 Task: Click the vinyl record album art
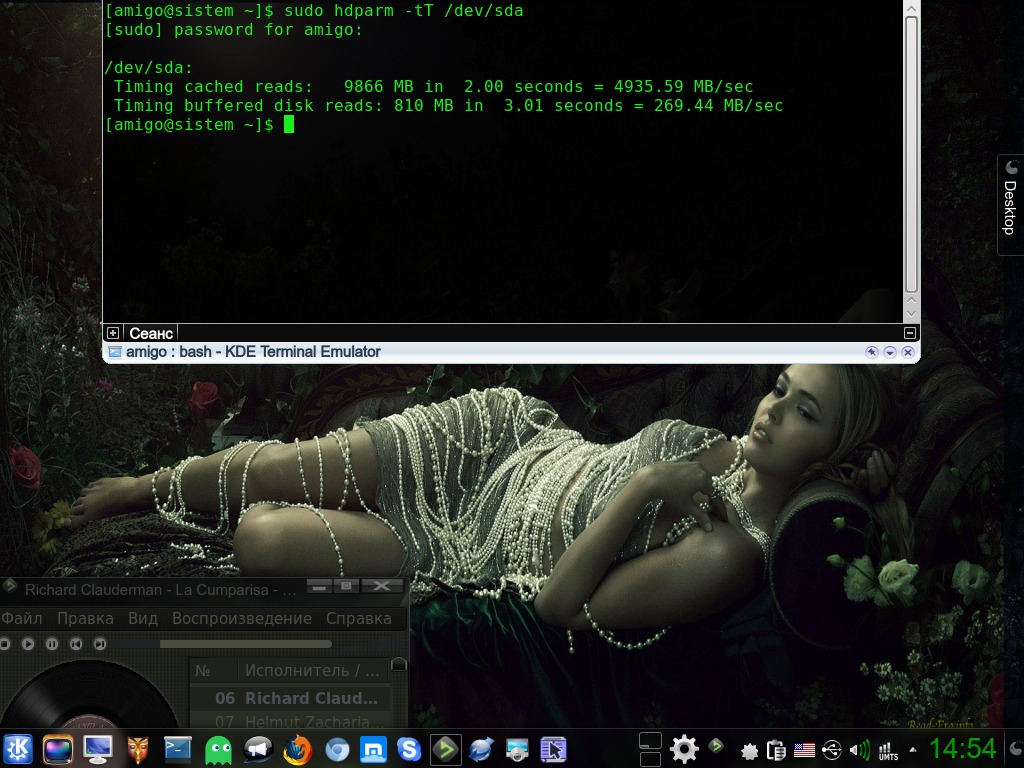tap(88, 694)
